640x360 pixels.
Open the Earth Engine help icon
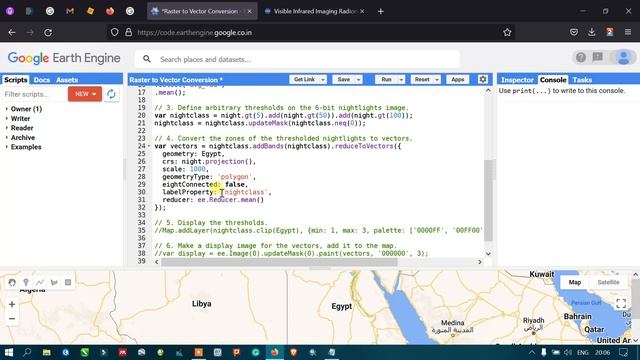(580, 58)
